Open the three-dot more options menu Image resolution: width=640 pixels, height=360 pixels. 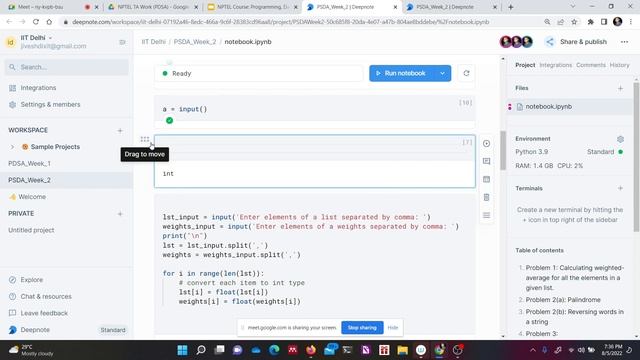[x=624, y=42]
